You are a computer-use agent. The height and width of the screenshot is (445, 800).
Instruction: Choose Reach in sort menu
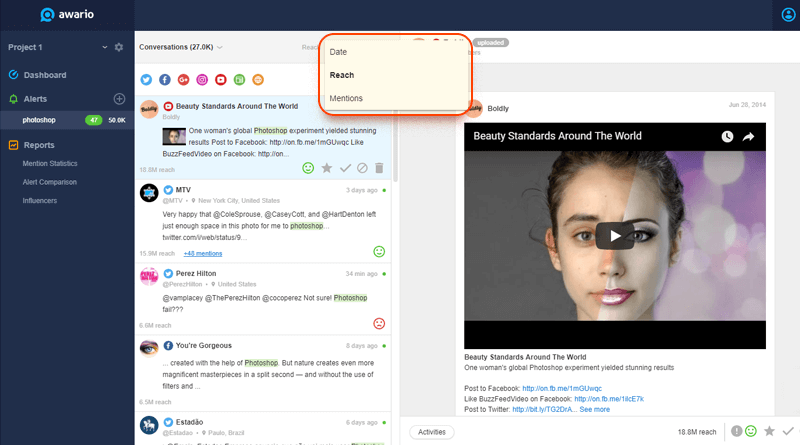[x=342, y=75]
